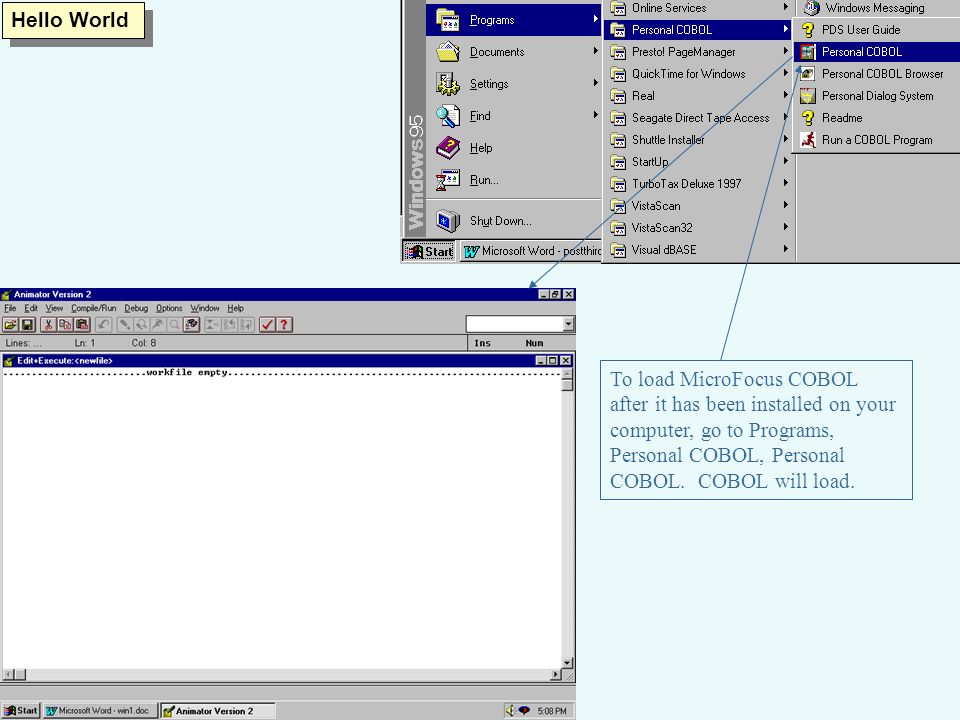Click the 'Col: 8' status text
Image resolution: width=960 pixels, height=720 pixels.
pos(144,343)
